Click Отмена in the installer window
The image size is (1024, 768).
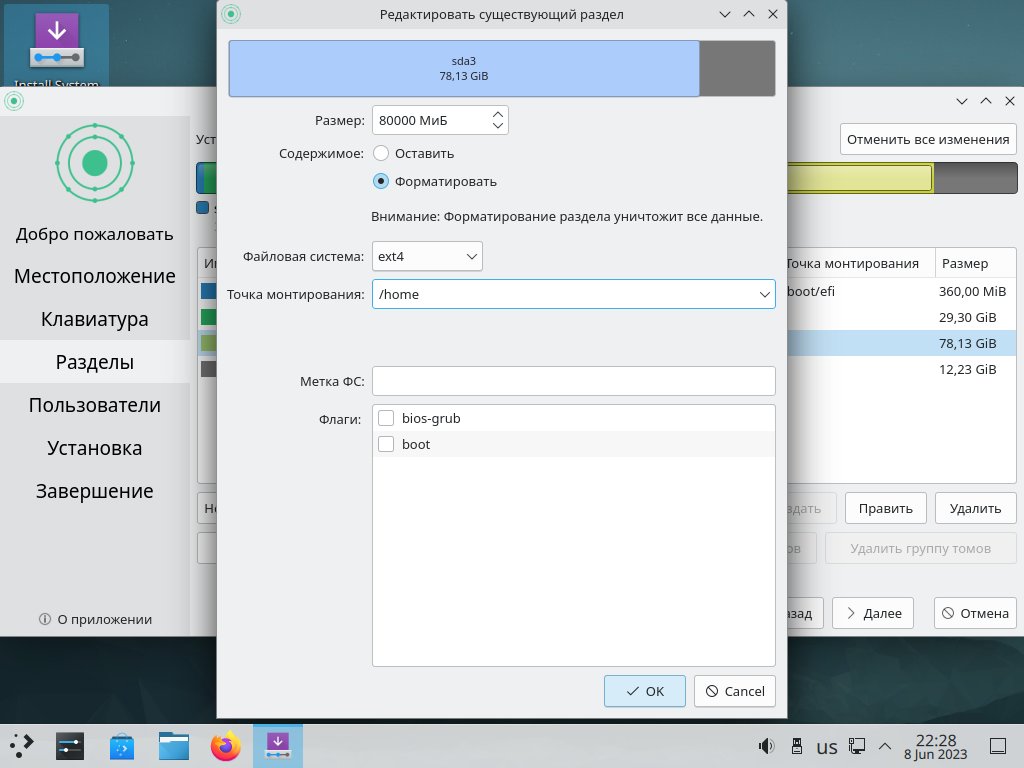coord(975,613)
